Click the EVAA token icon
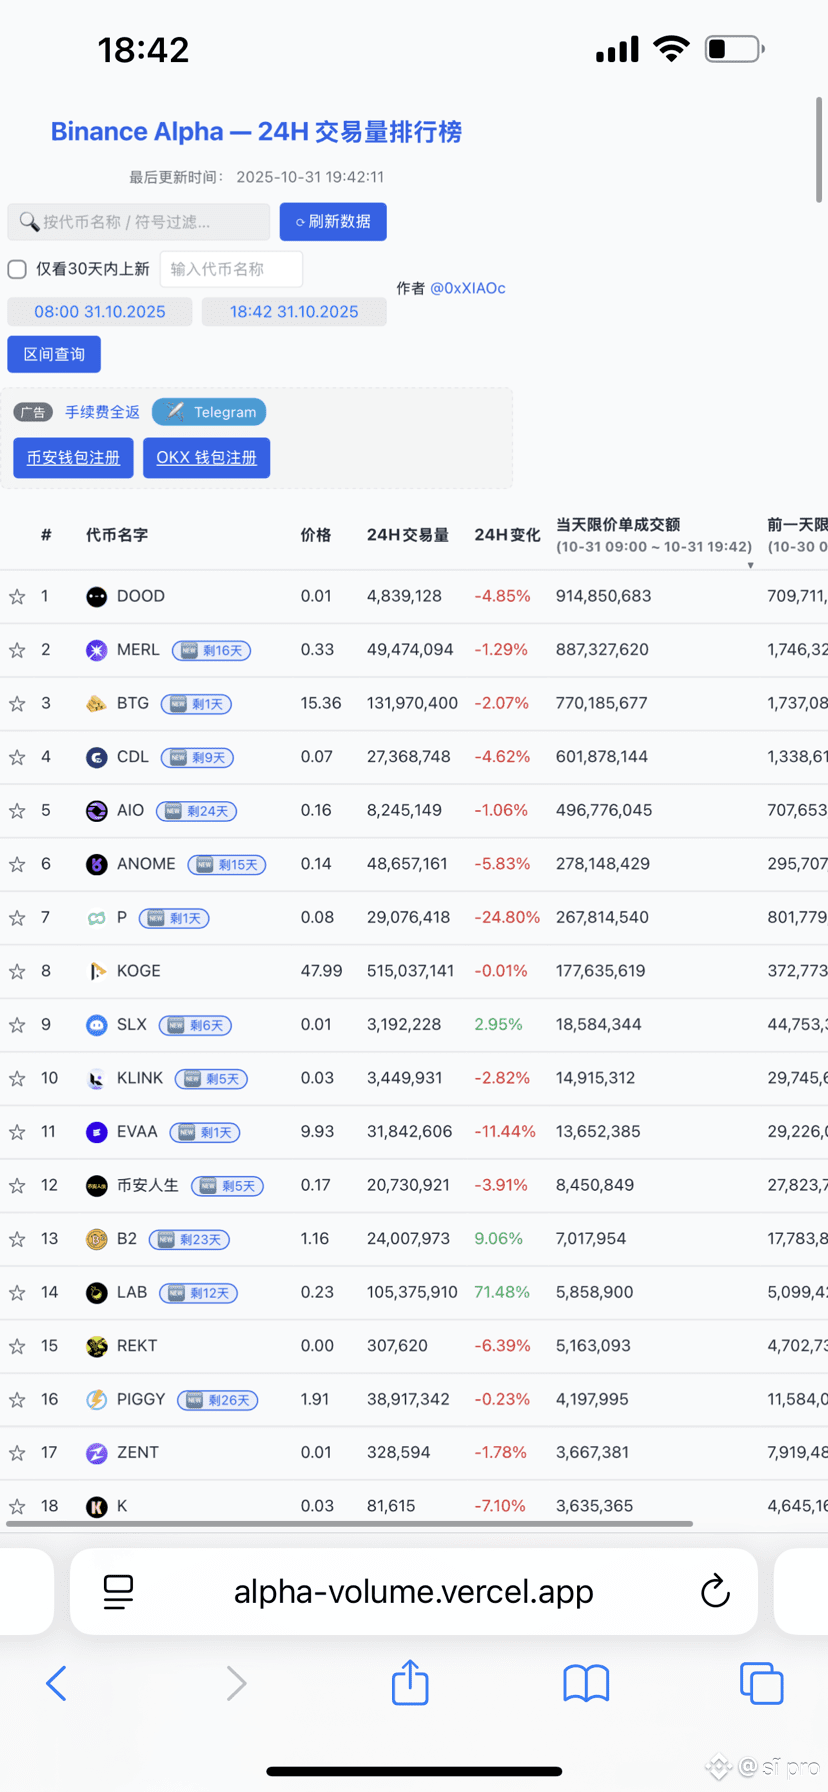The width and height of the screenshot is (828, 1792). [96, 1132]
